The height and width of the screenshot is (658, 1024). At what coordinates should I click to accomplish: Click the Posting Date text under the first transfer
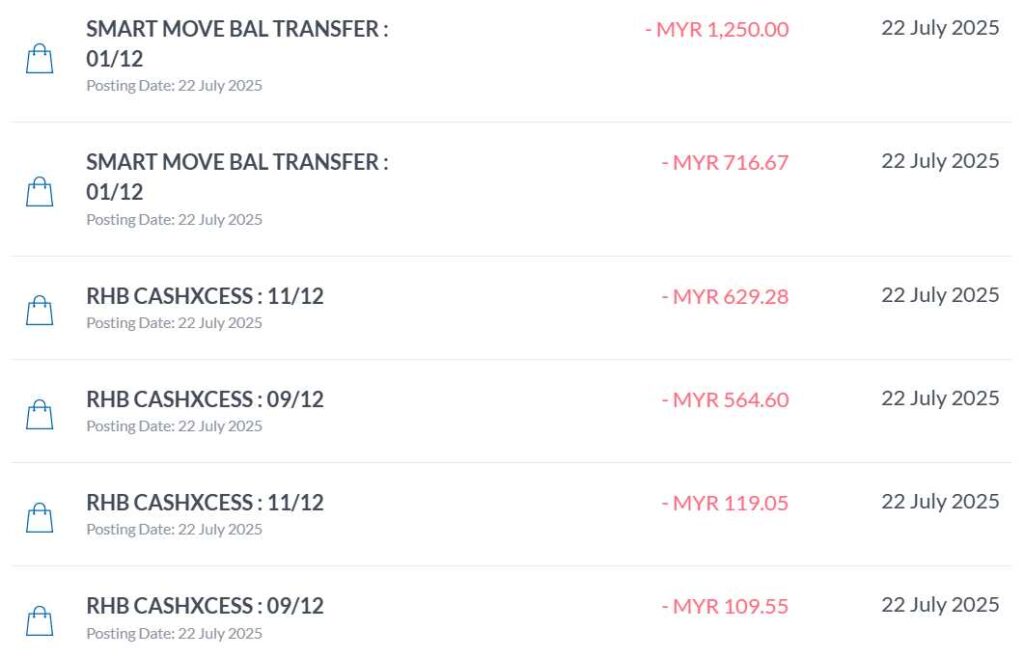[173, 86]
